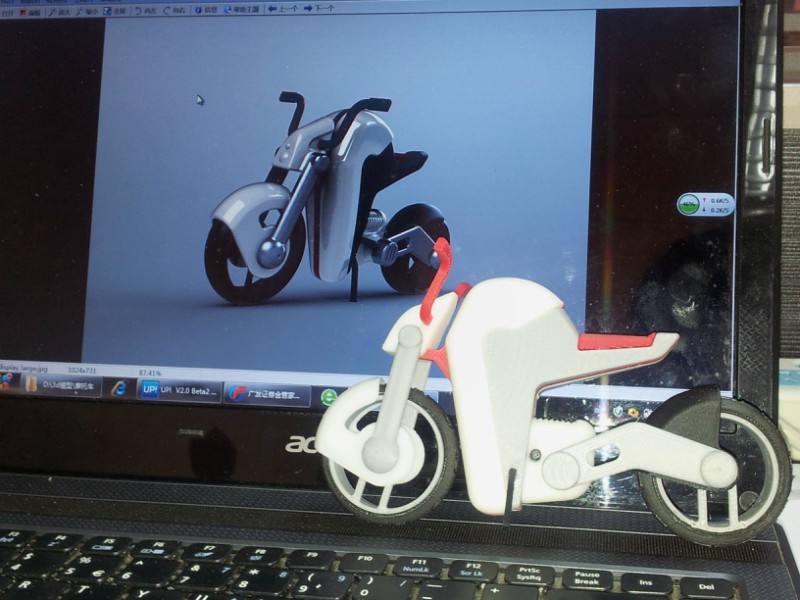Zoom out with the 缩小 toolbar icon
Viewport: 800px width, 600px height.
[x=86, y=11]
